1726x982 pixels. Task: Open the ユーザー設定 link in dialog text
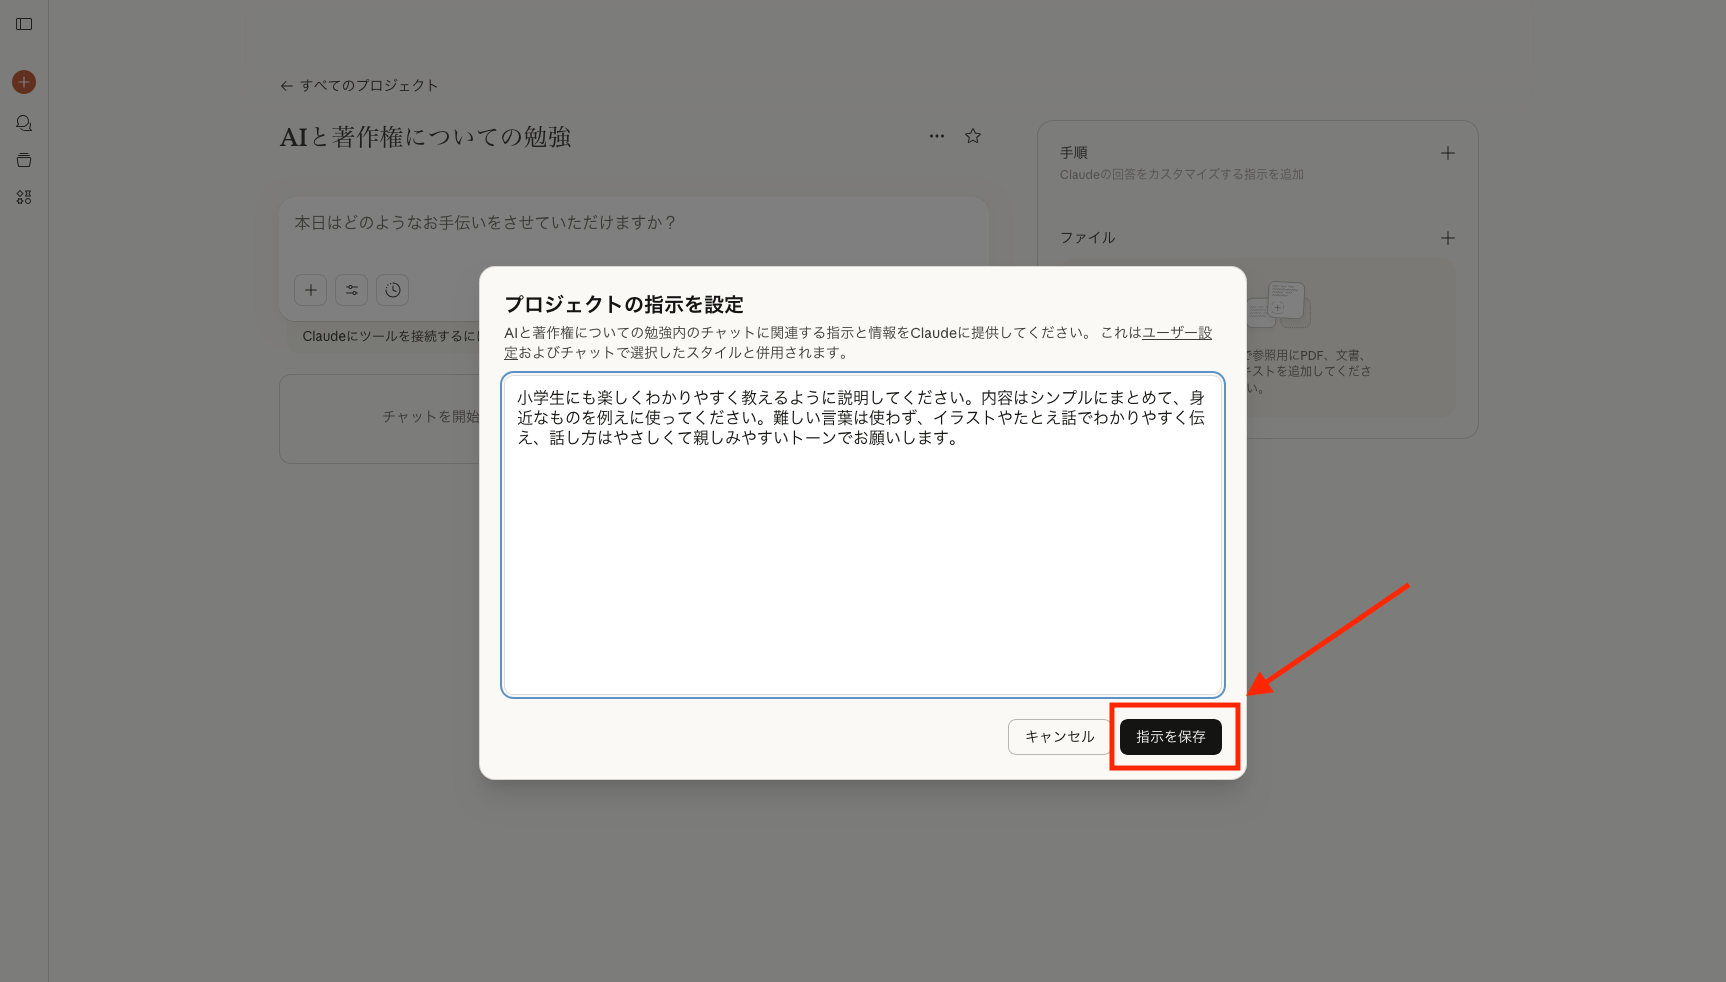[x=1177, y=332]
